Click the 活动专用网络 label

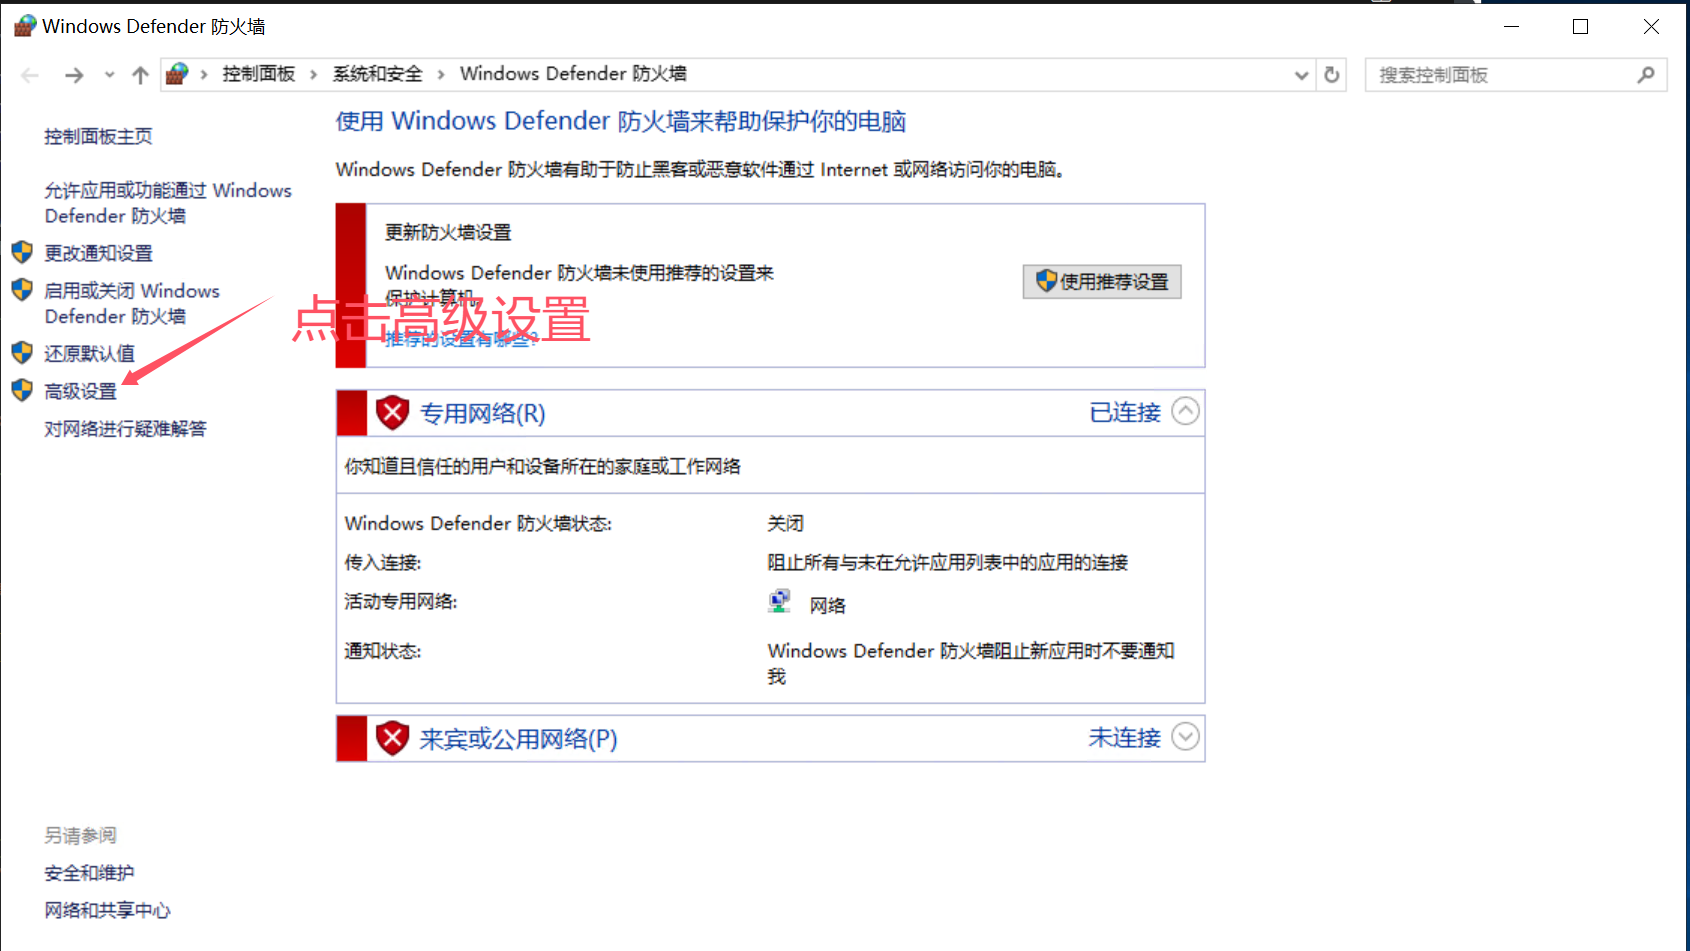401,601
